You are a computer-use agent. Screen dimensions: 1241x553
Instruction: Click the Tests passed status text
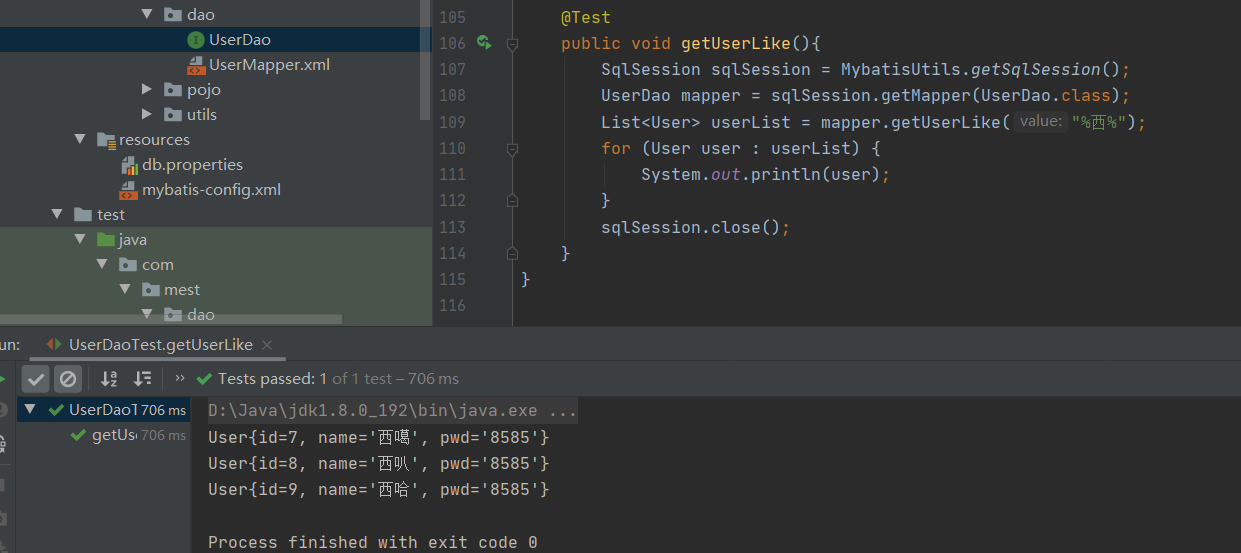tap(338, 379)
